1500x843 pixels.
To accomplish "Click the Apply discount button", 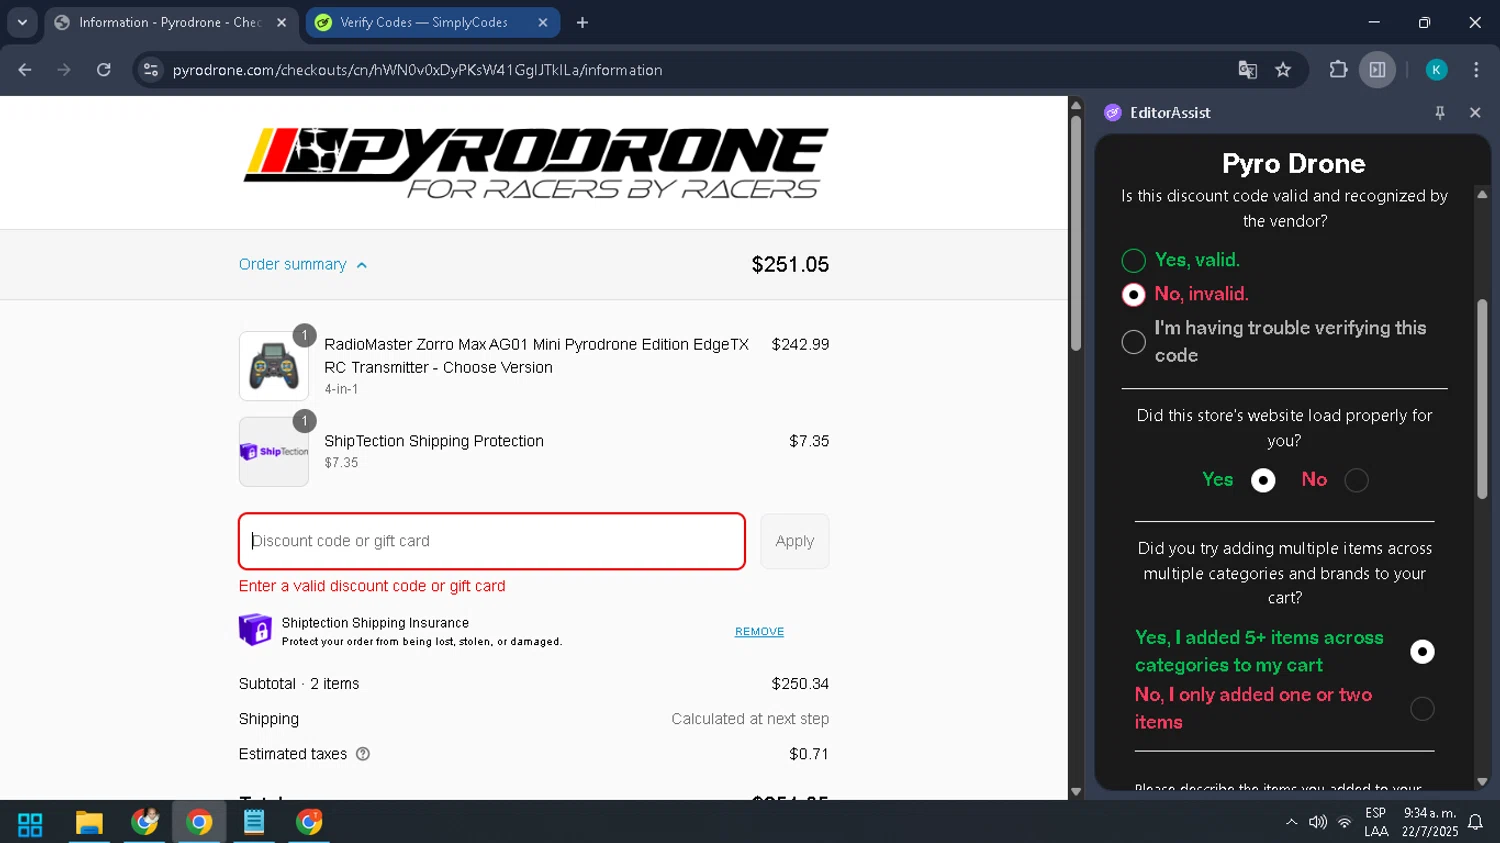I will (795, 541).
